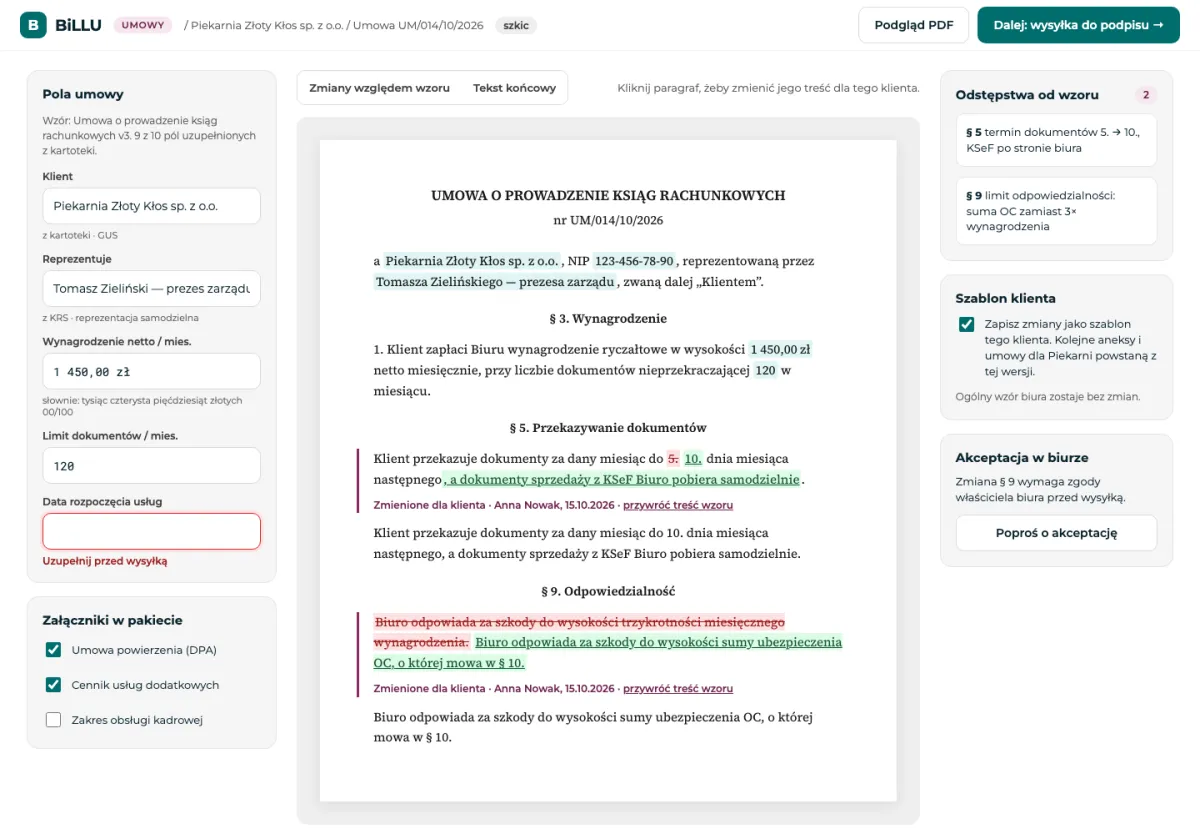Click the empty Data rozpoczęcia usług field
Screen dimensions: 1200x834
pyautogui.click(x=151, y=531)
